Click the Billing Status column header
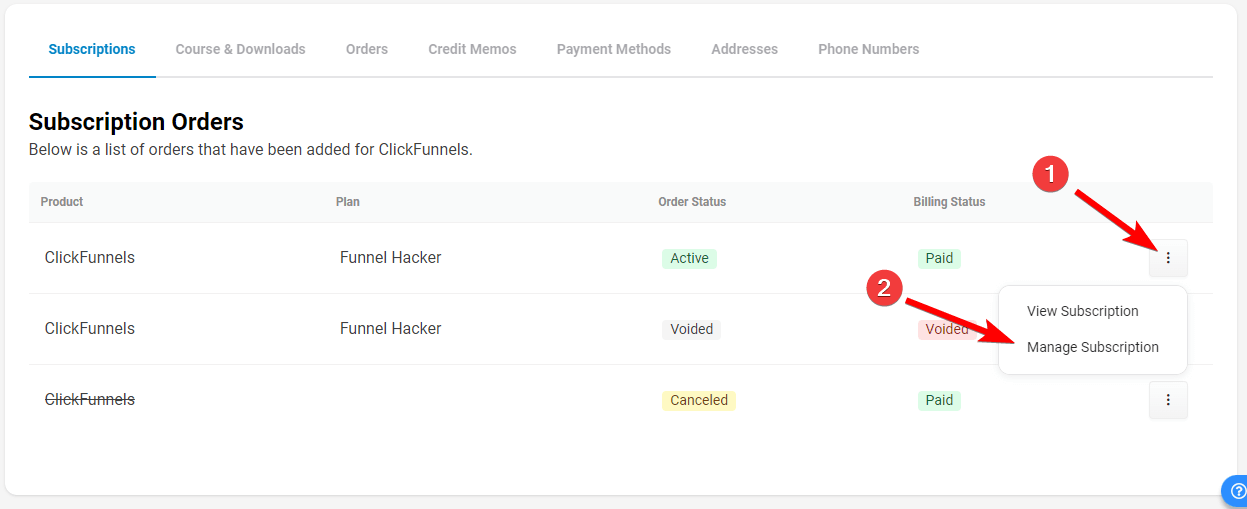1247x509 pixels. 949,202
